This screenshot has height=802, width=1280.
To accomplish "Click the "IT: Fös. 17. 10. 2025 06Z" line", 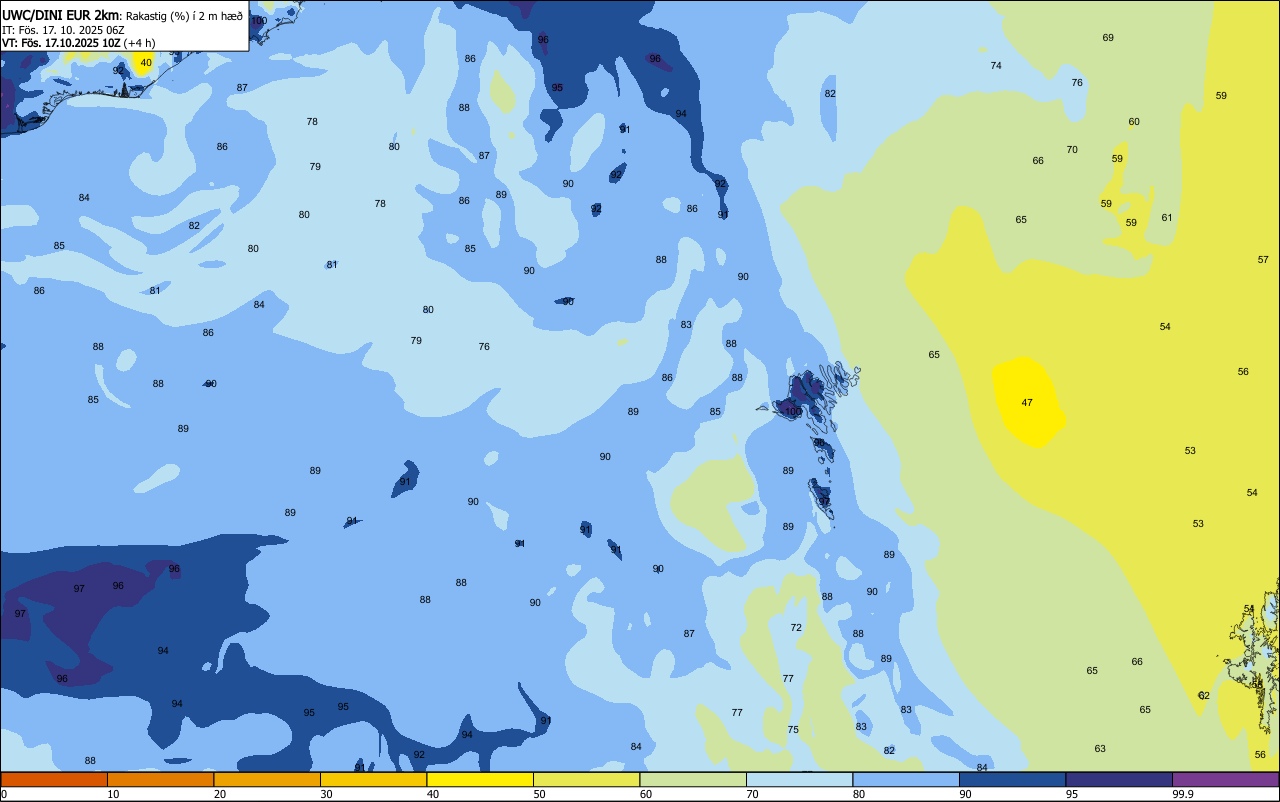I will (63, 29).
